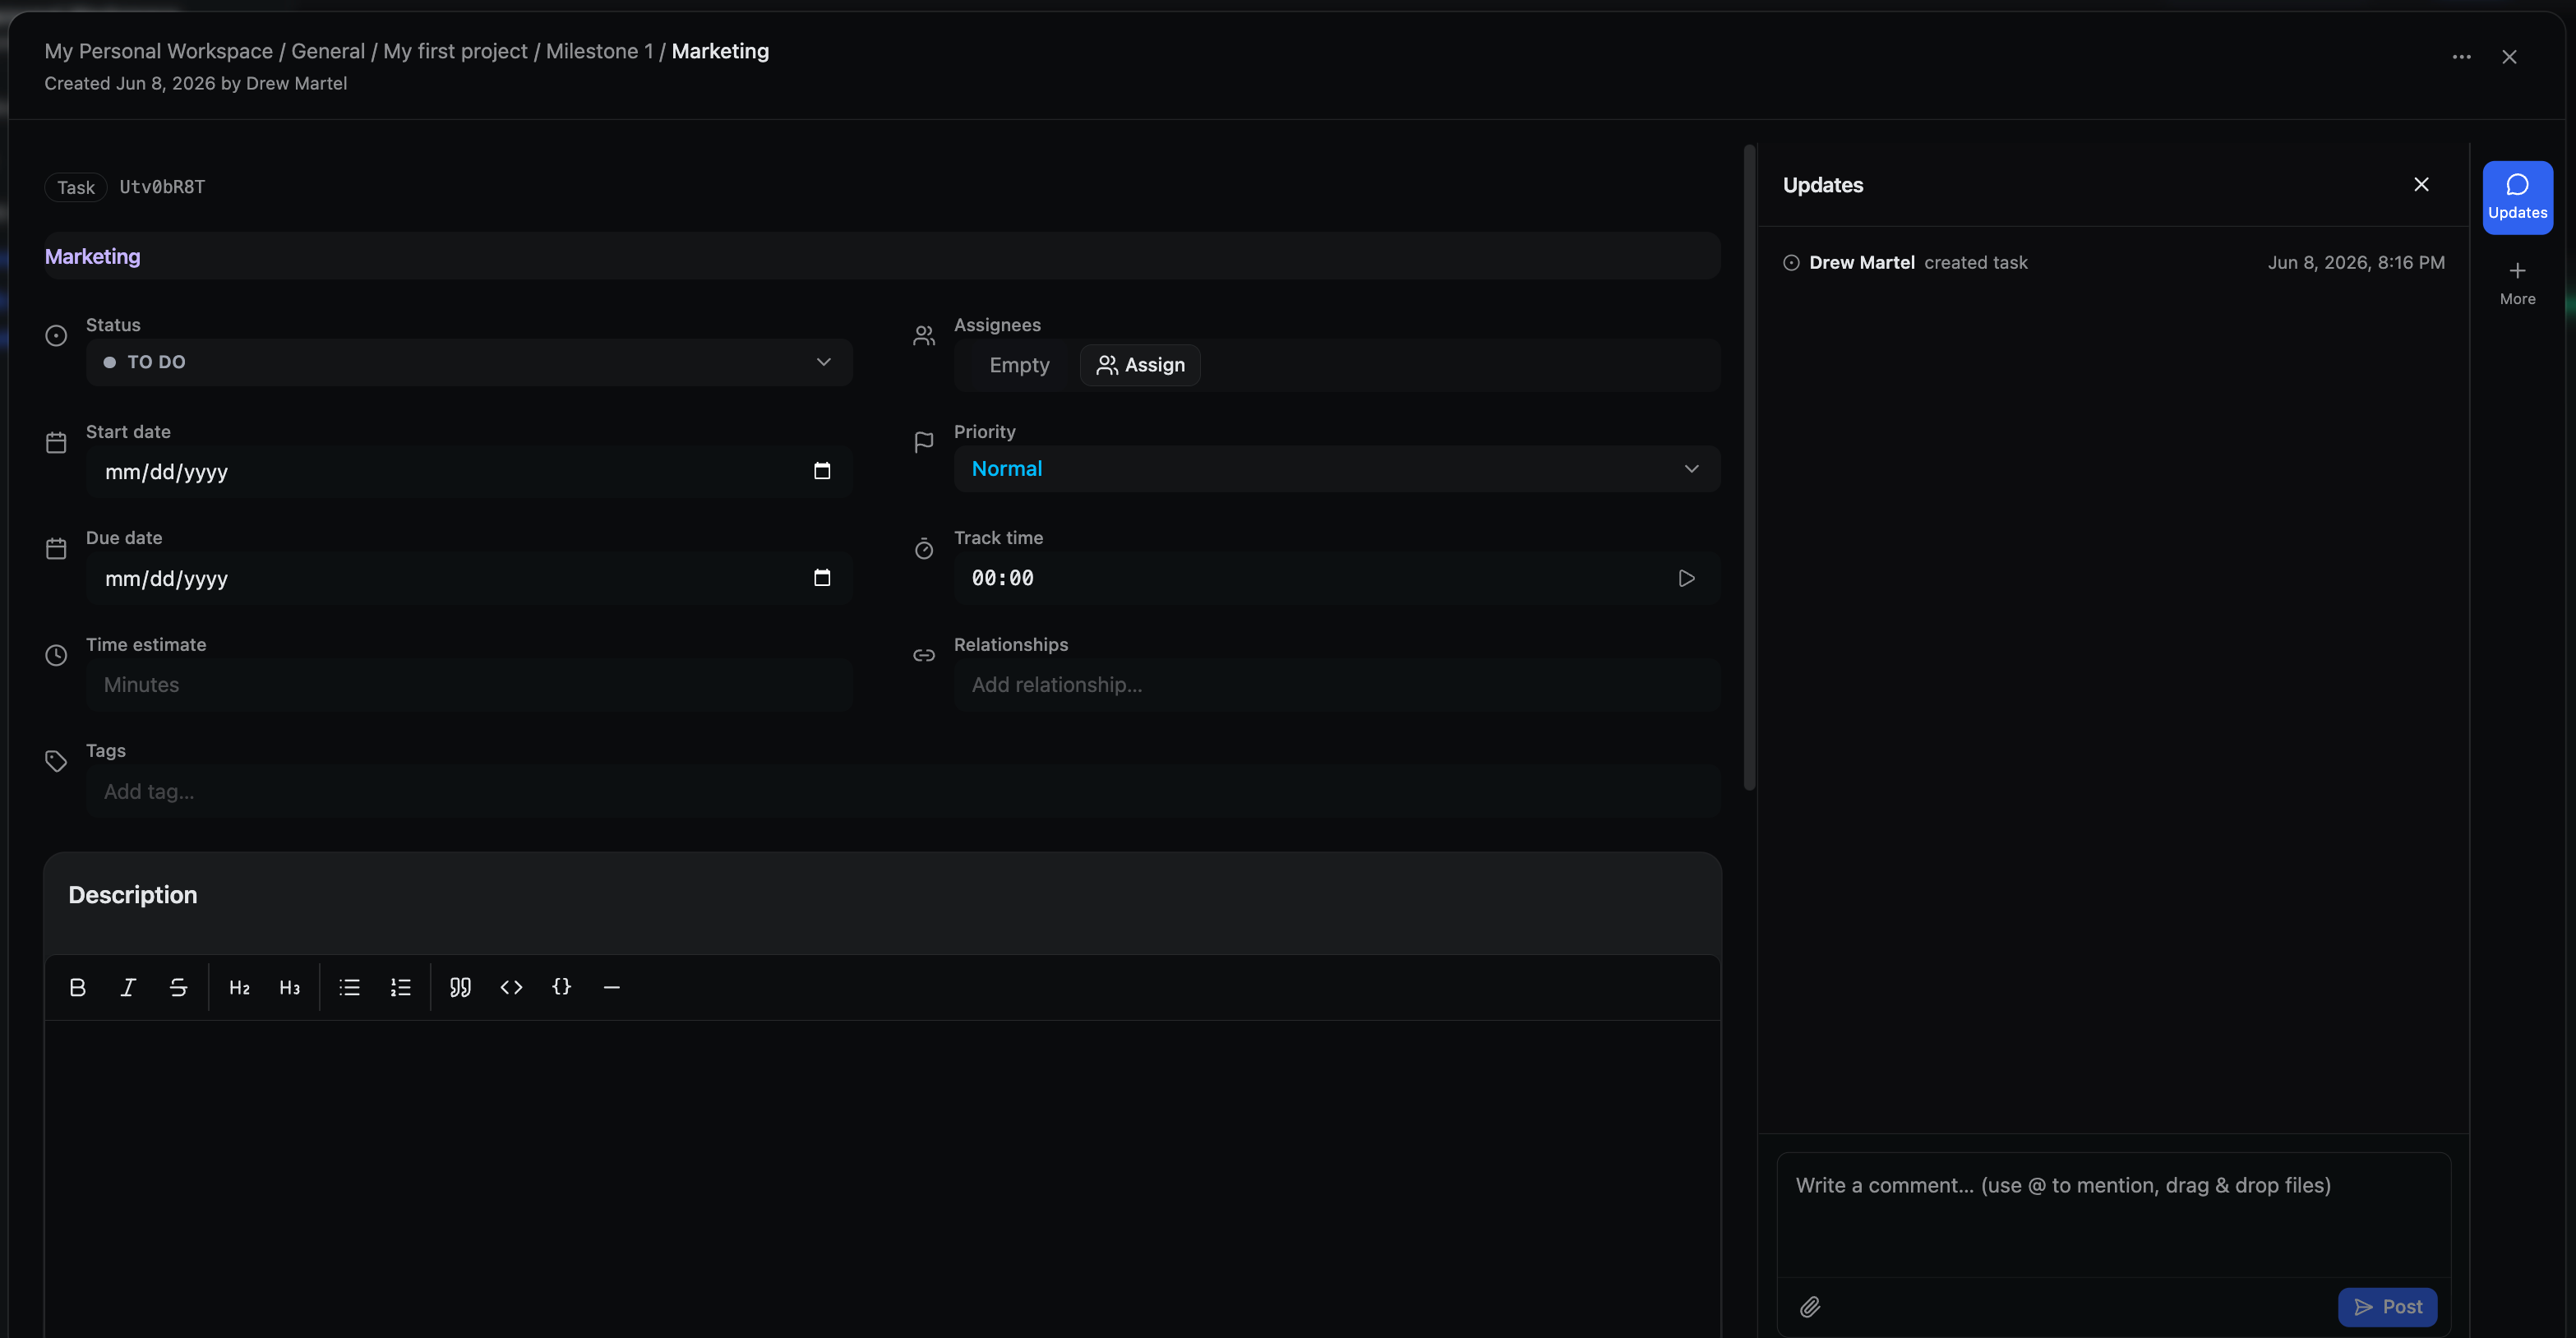Close the Updates panel
Image resolution: width=2576 pixels, height=1338 pixels.
click(x=2421, y=184)
